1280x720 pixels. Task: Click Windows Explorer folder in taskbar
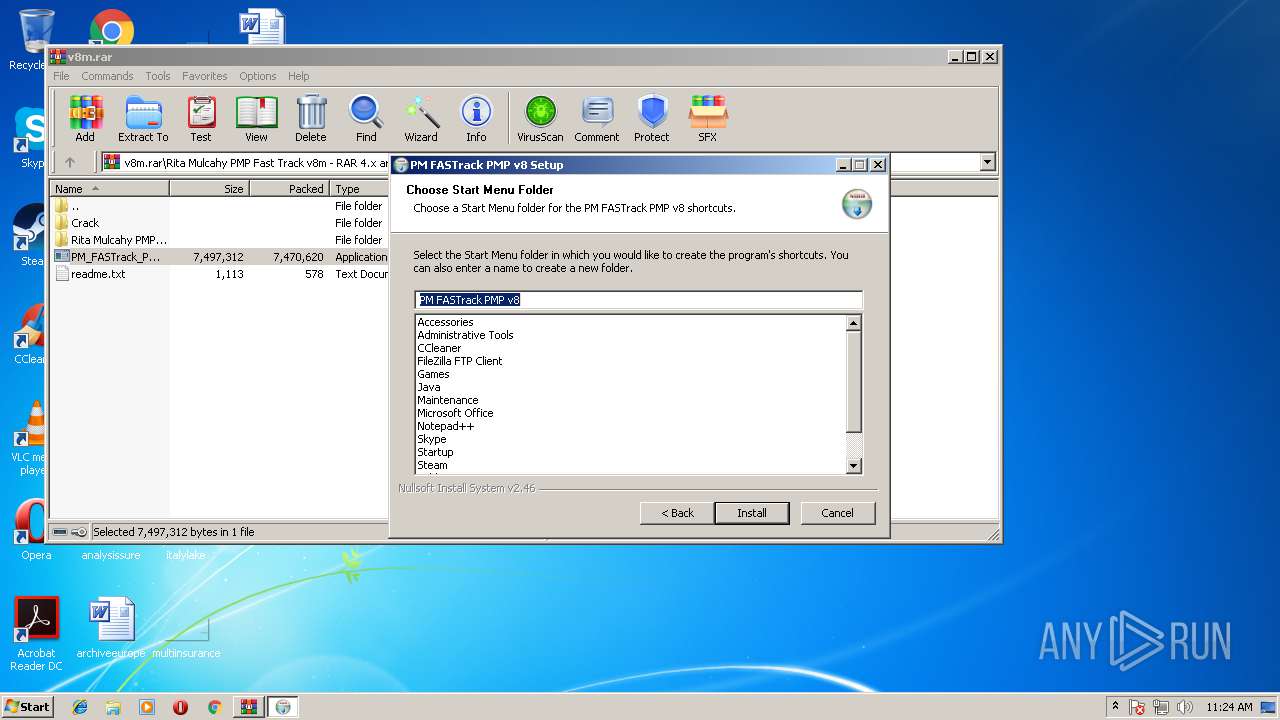(x=113, y=707)
